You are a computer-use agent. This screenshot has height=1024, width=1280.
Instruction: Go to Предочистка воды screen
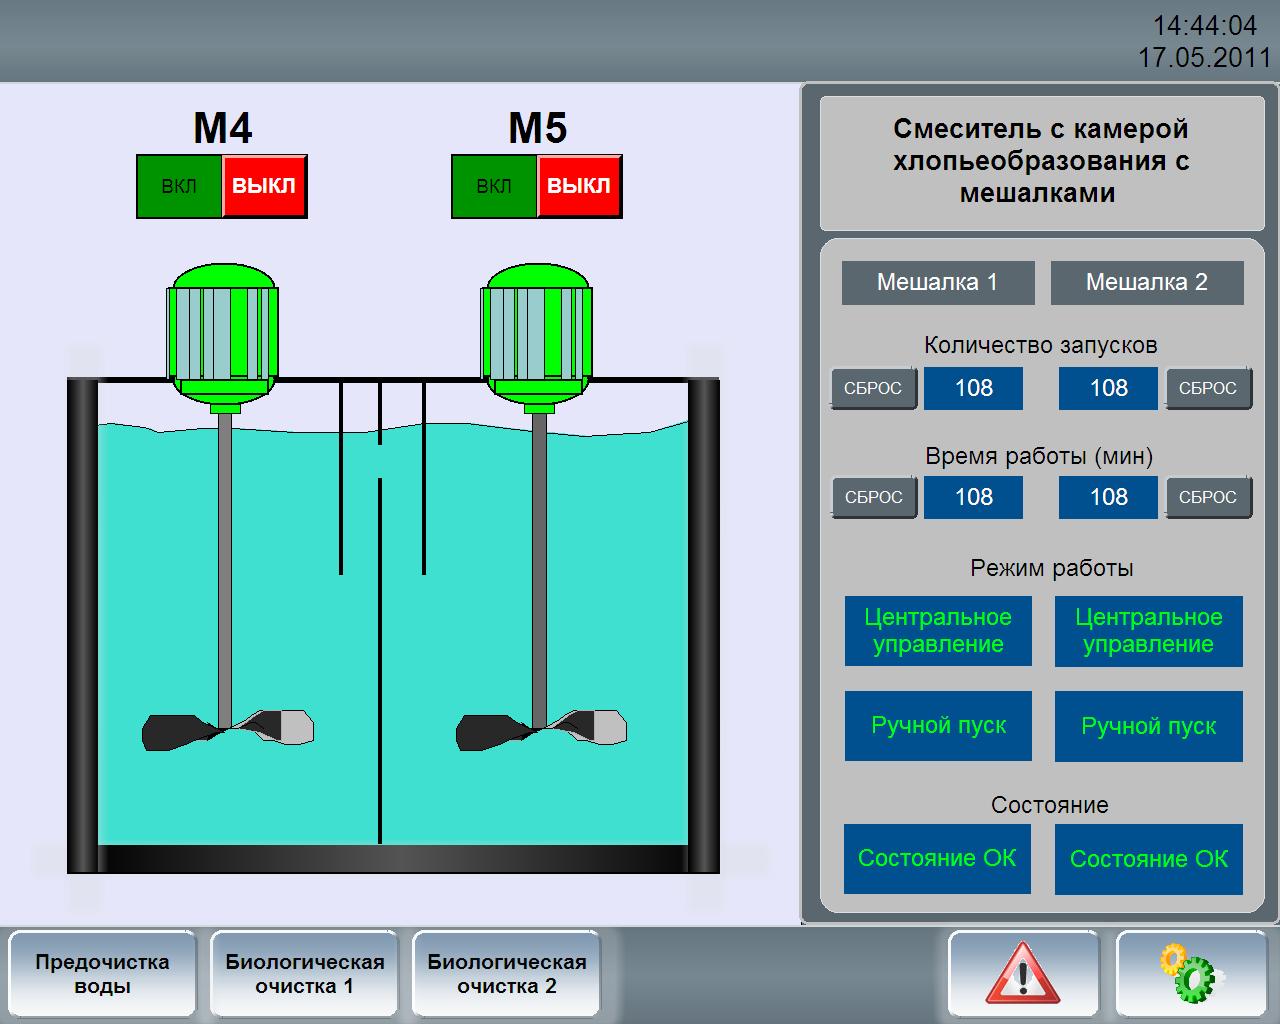[102, 974]
